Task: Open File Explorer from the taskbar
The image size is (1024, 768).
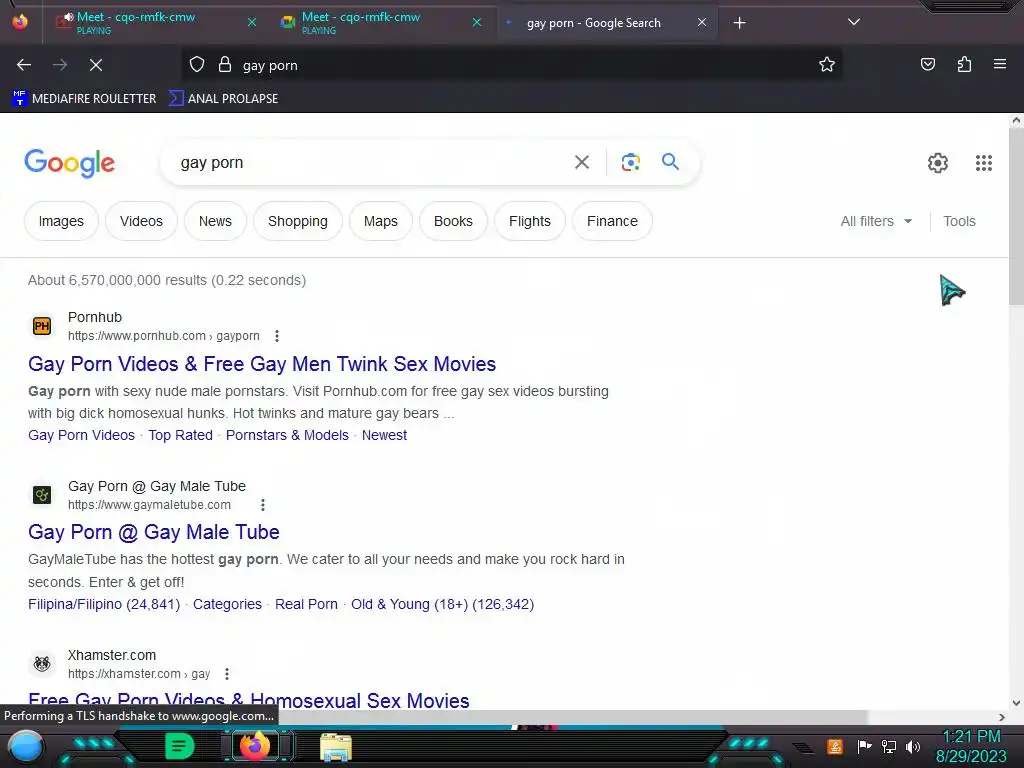Action: coord(336,747)
